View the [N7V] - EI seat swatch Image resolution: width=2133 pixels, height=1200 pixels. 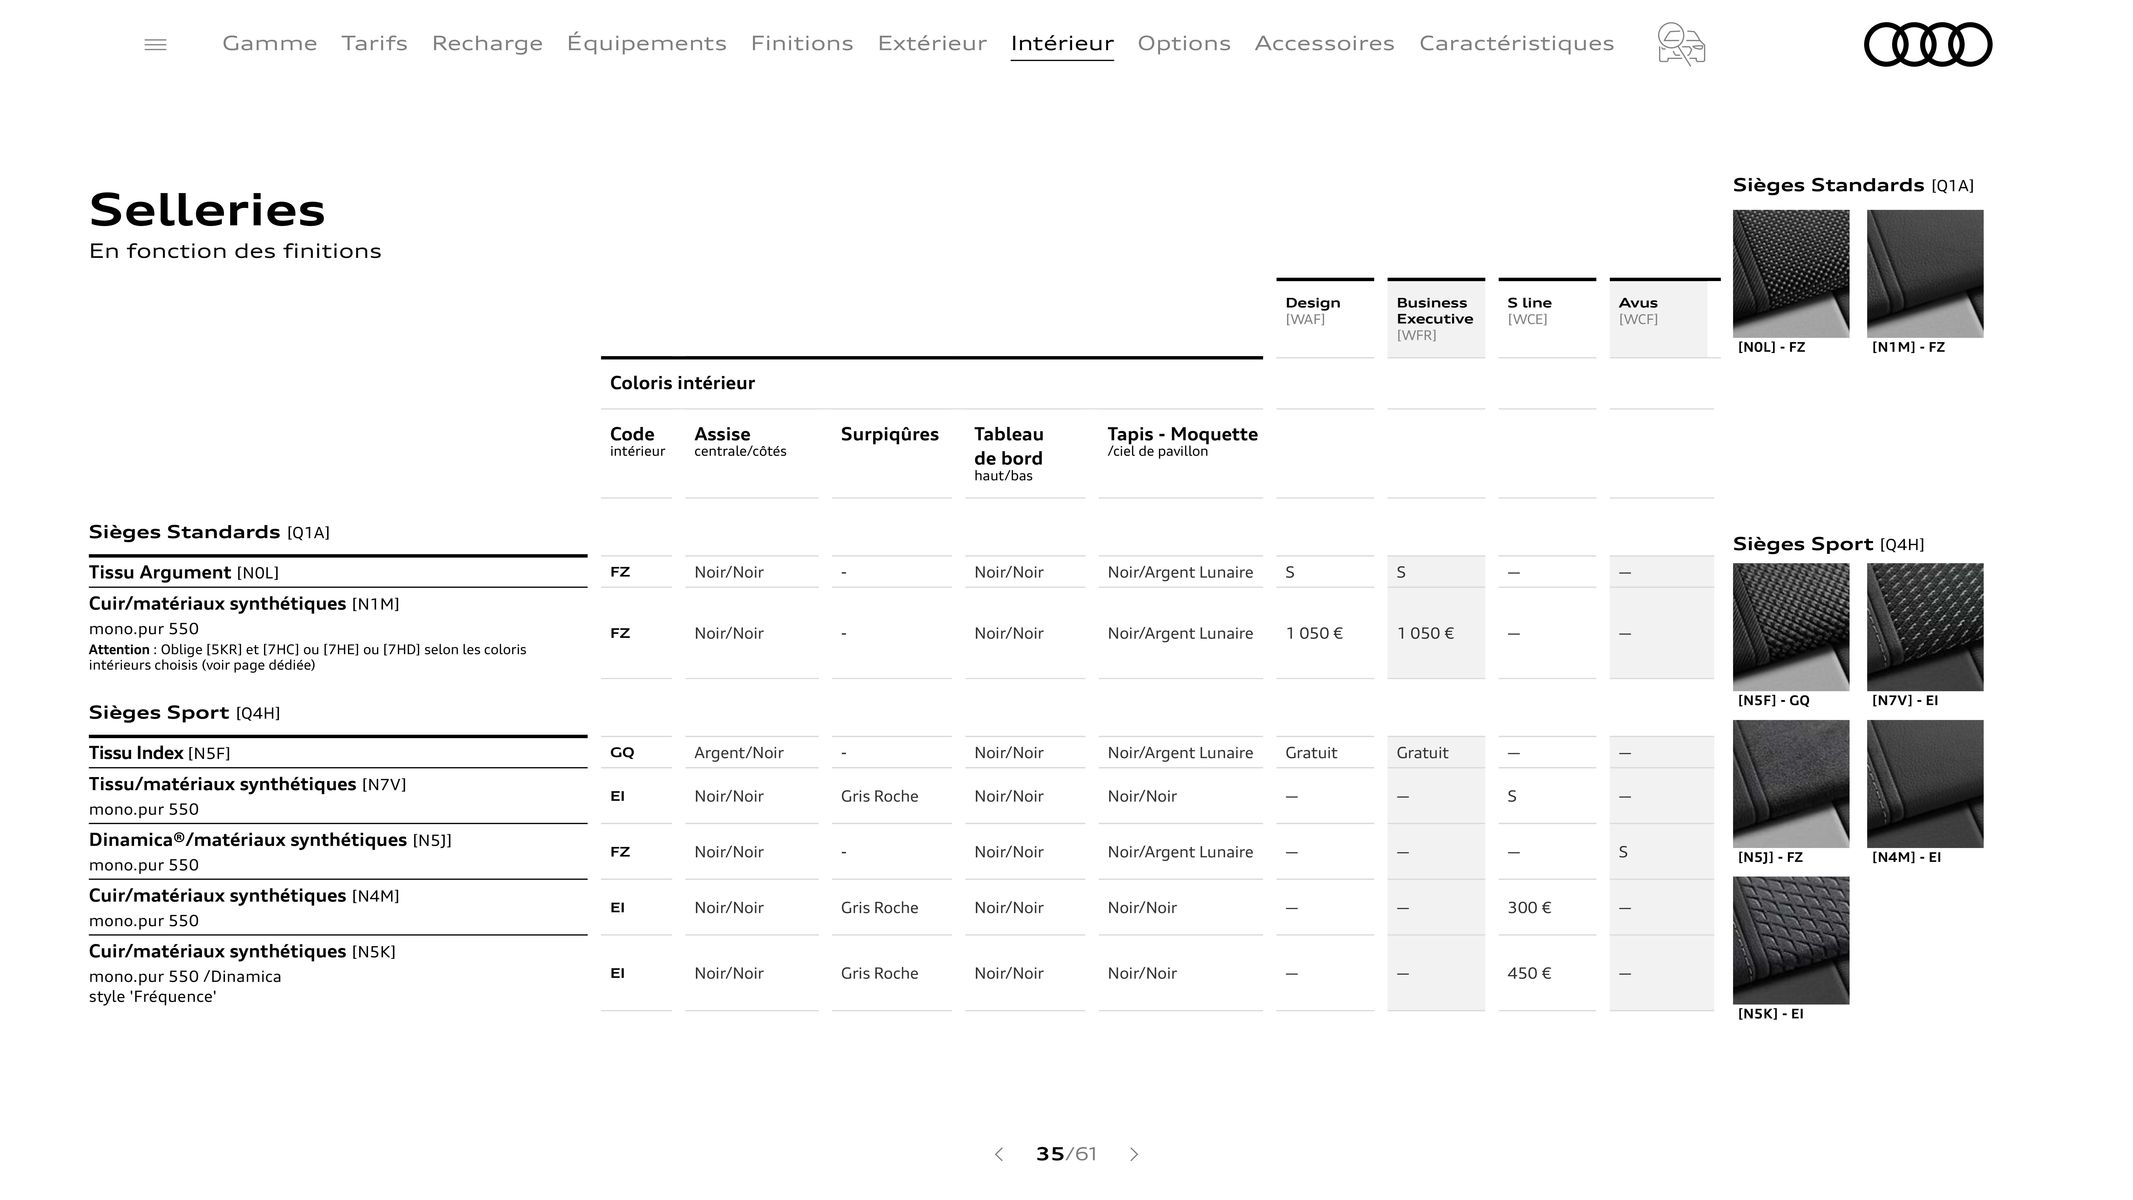click(x=1925, y=626)
